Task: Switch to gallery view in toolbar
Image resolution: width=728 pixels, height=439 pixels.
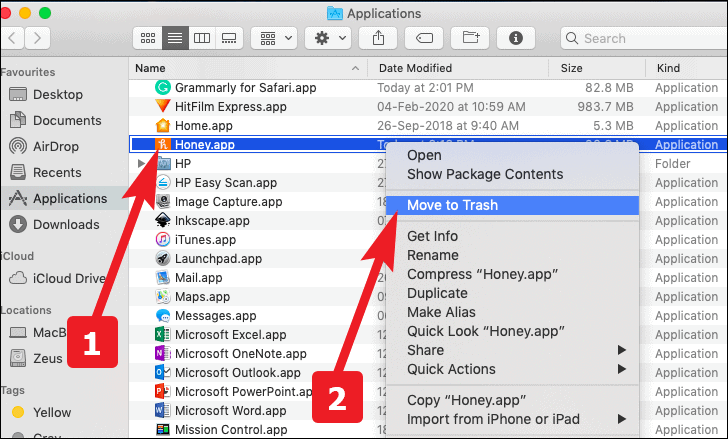Action: coord(229,38)
